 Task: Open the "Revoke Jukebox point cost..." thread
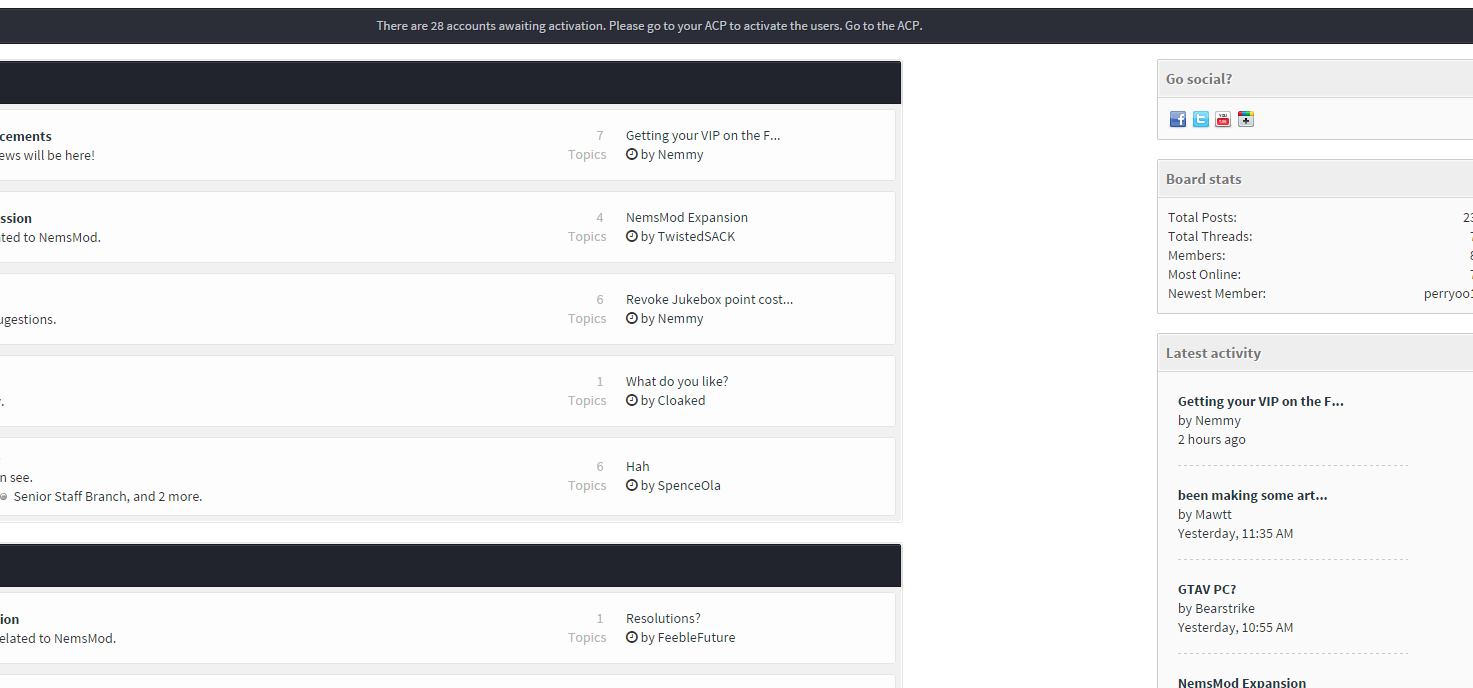[x=709, y=299]
